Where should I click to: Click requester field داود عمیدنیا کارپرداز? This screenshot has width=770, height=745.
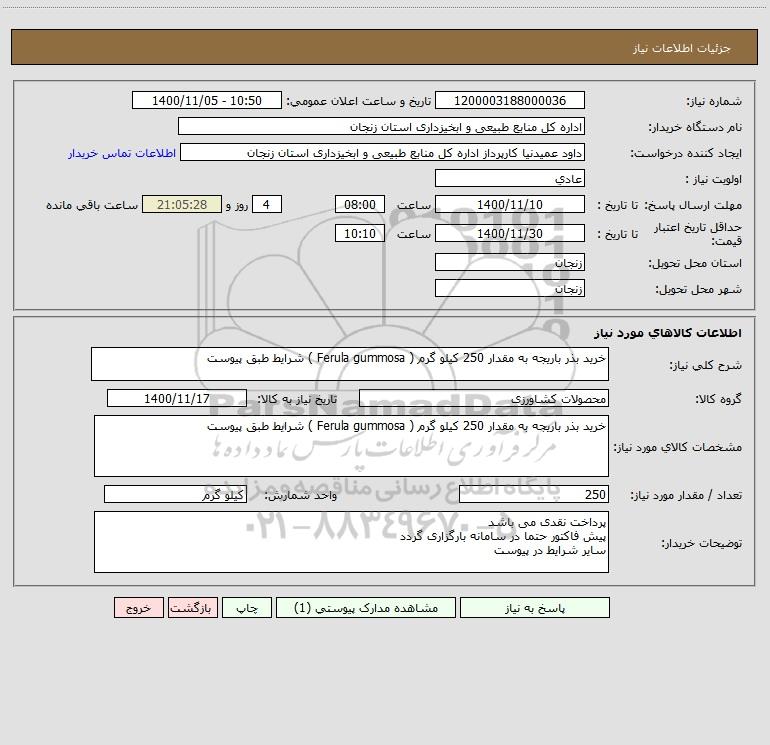[x=383, y=152]
